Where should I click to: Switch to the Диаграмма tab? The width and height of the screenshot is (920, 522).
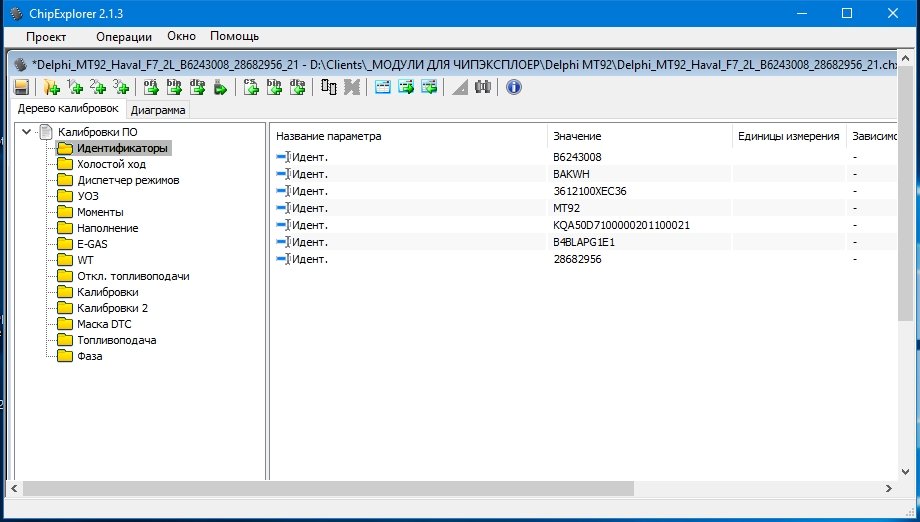click(x=158, y=110)
